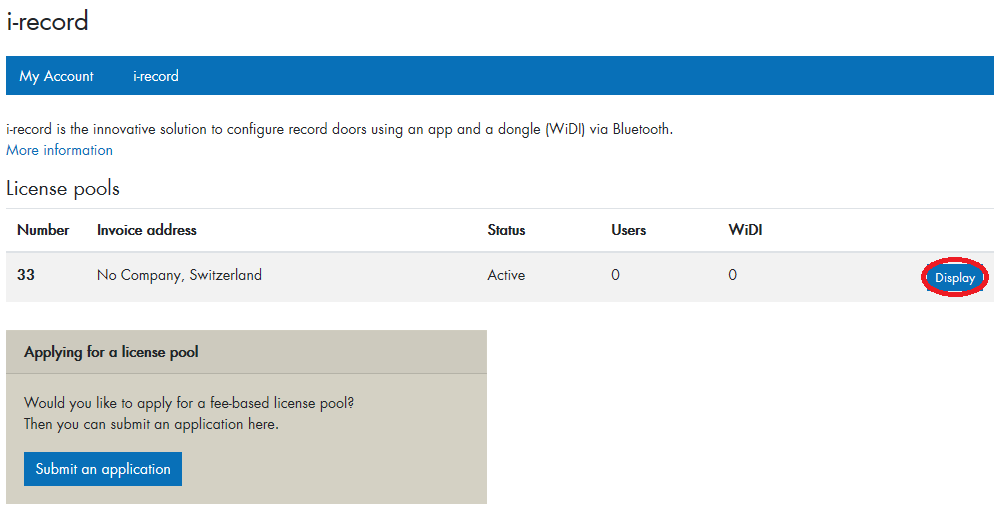Image resolution: width=1000 pixels, height=514 pixels.
Task: Click the Submit an application button
Action: [x=103, y=469]
